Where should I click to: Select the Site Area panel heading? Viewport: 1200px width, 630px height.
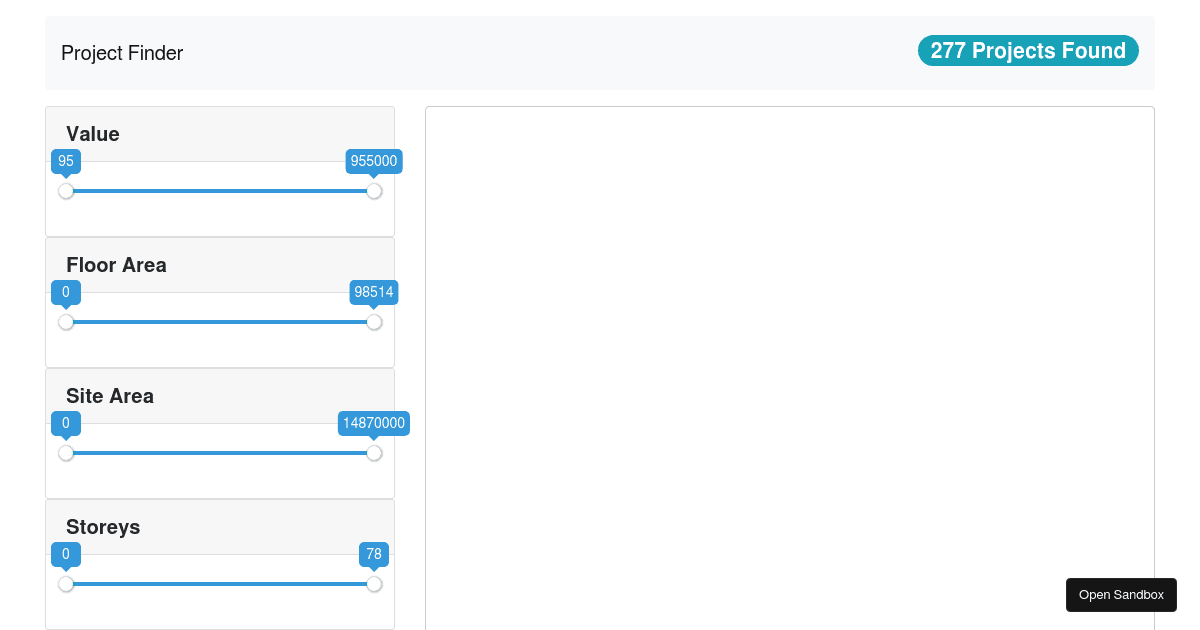[x=110, y=396]
